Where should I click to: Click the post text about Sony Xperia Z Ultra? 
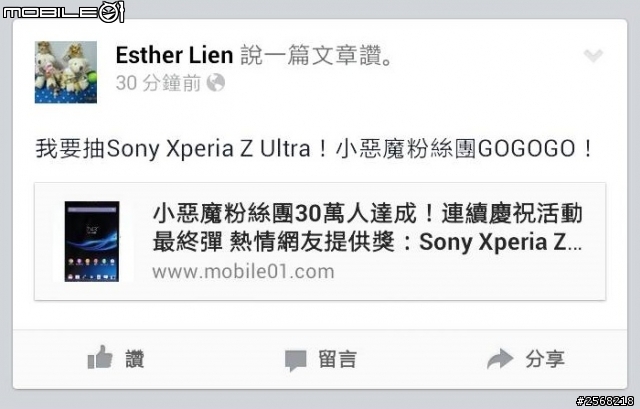[314, 149]
